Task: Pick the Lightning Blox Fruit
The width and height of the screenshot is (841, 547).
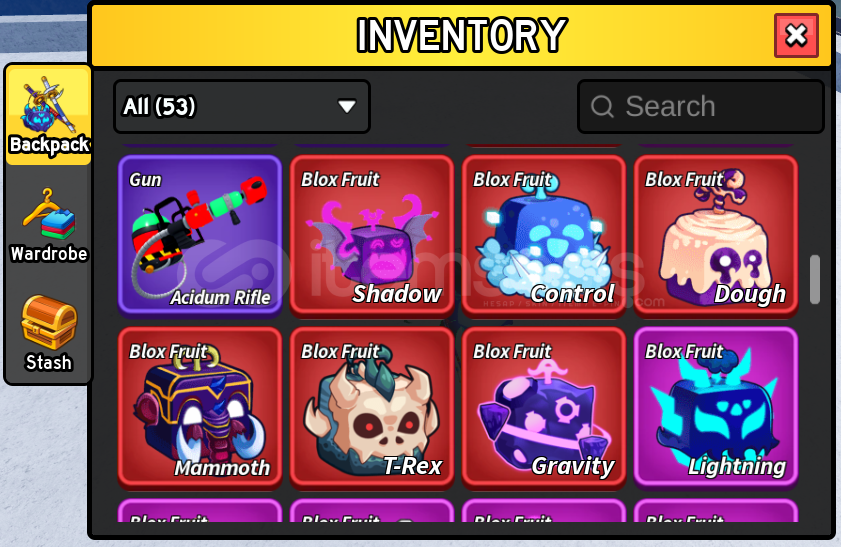Action: point(716,407)
